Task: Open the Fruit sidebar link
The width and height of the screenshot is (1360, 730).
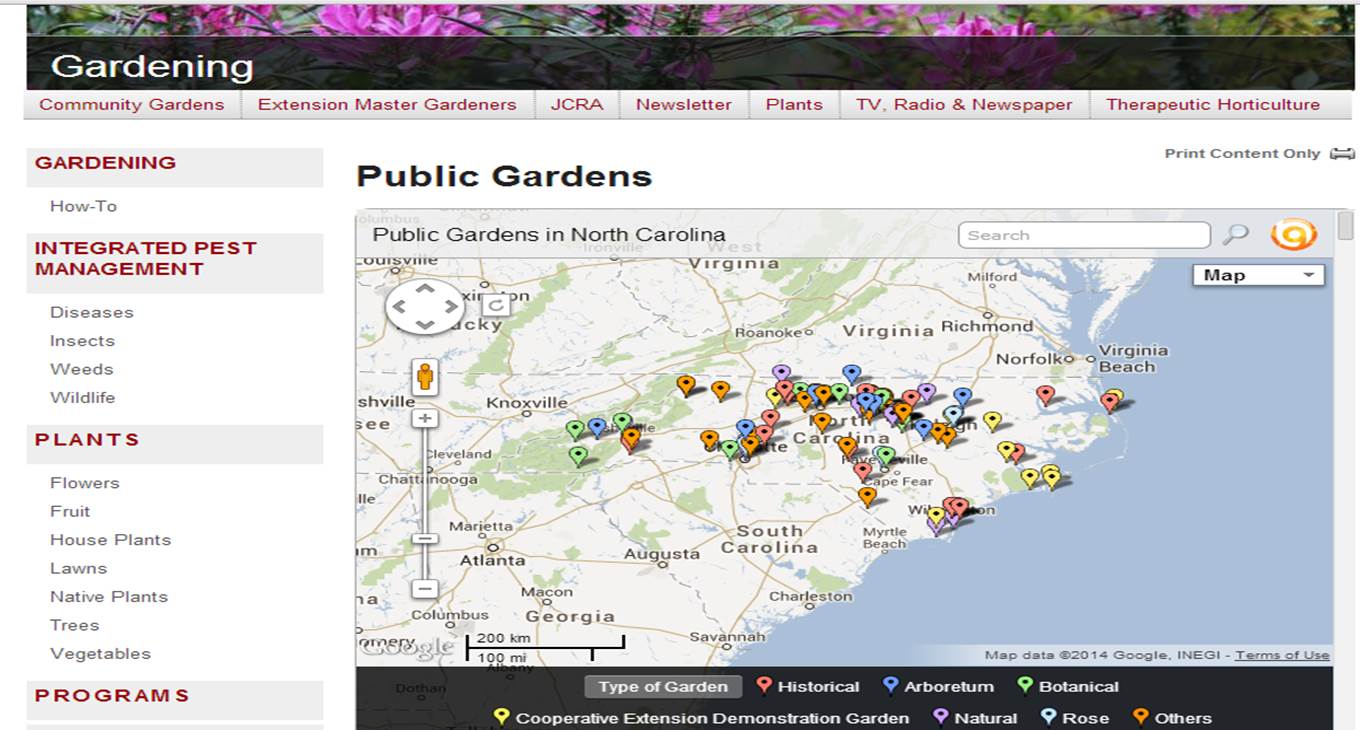Action: click(x=70, y=511)
